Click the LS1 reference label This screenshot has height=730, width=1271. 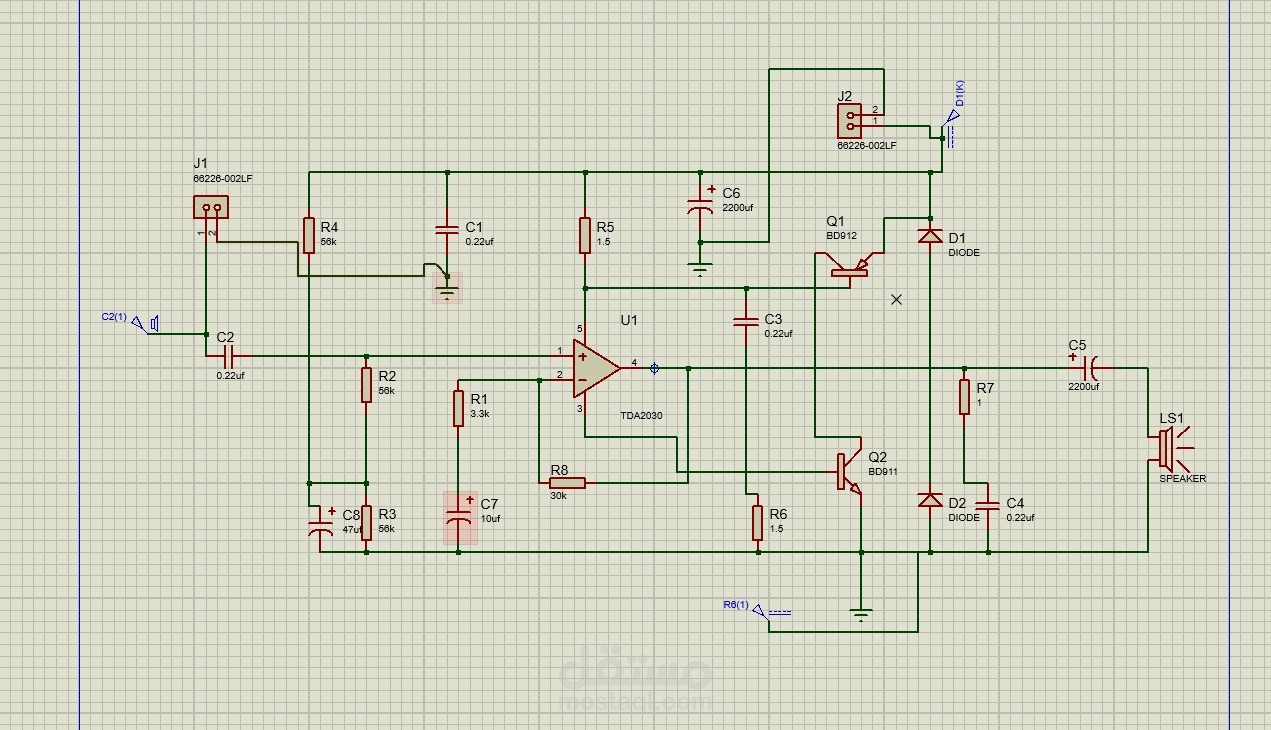(x=1171, y=418)
